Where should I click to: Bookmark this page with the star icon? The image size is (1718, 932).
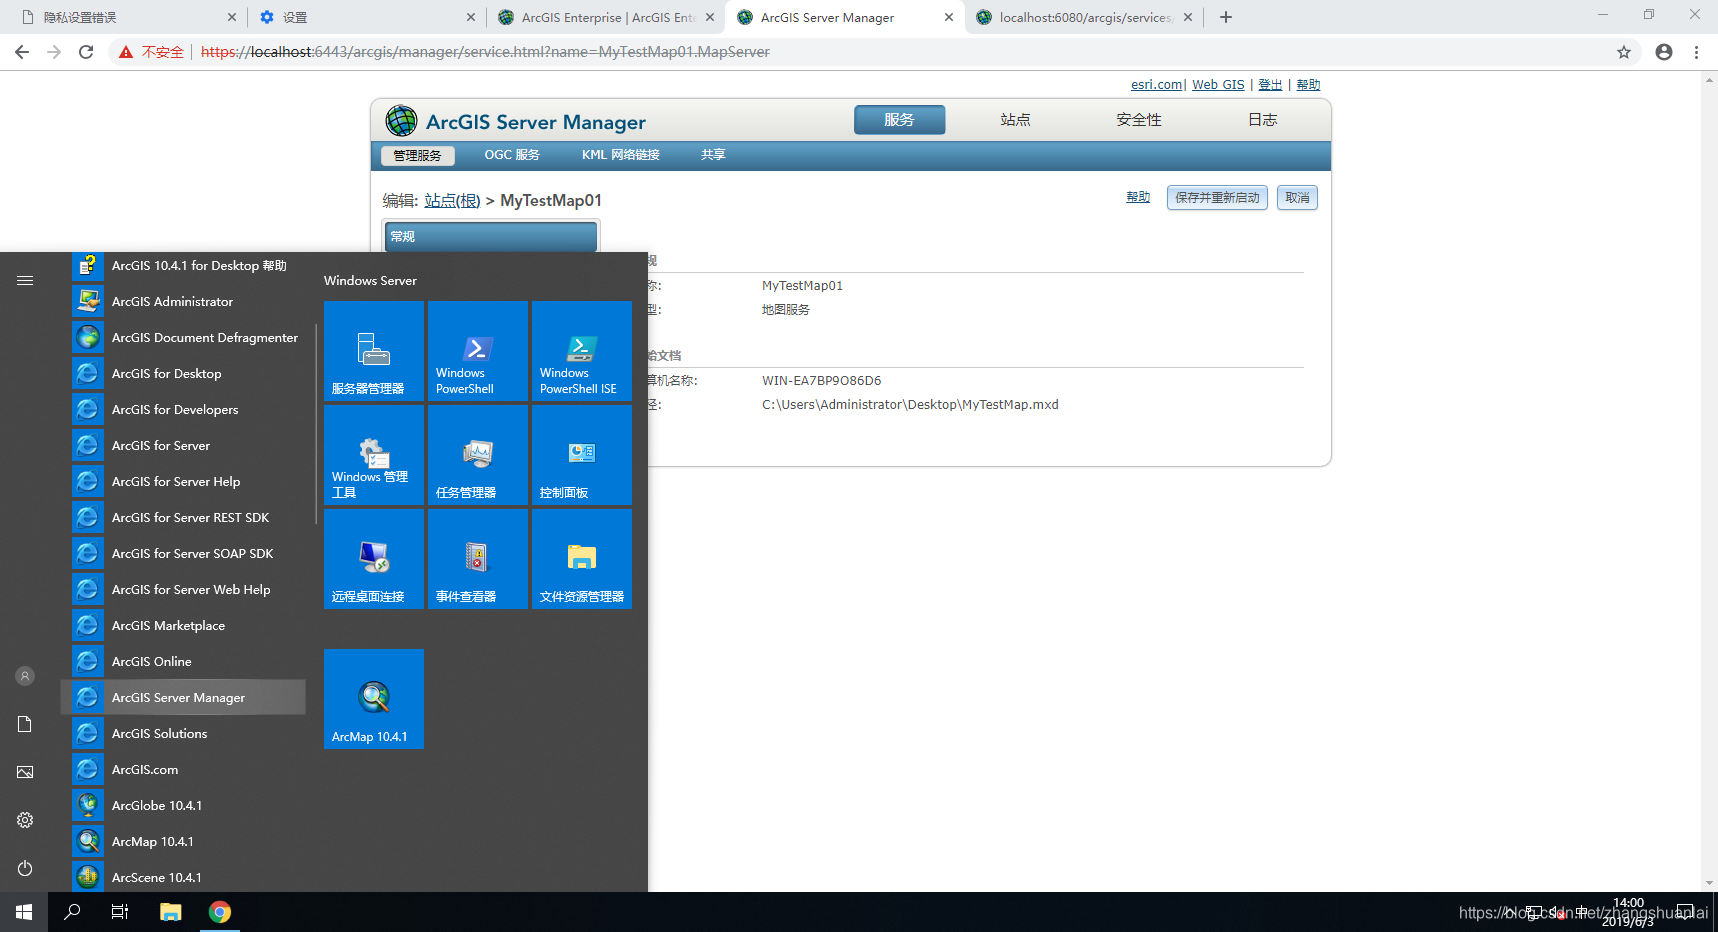[1624, 52]
